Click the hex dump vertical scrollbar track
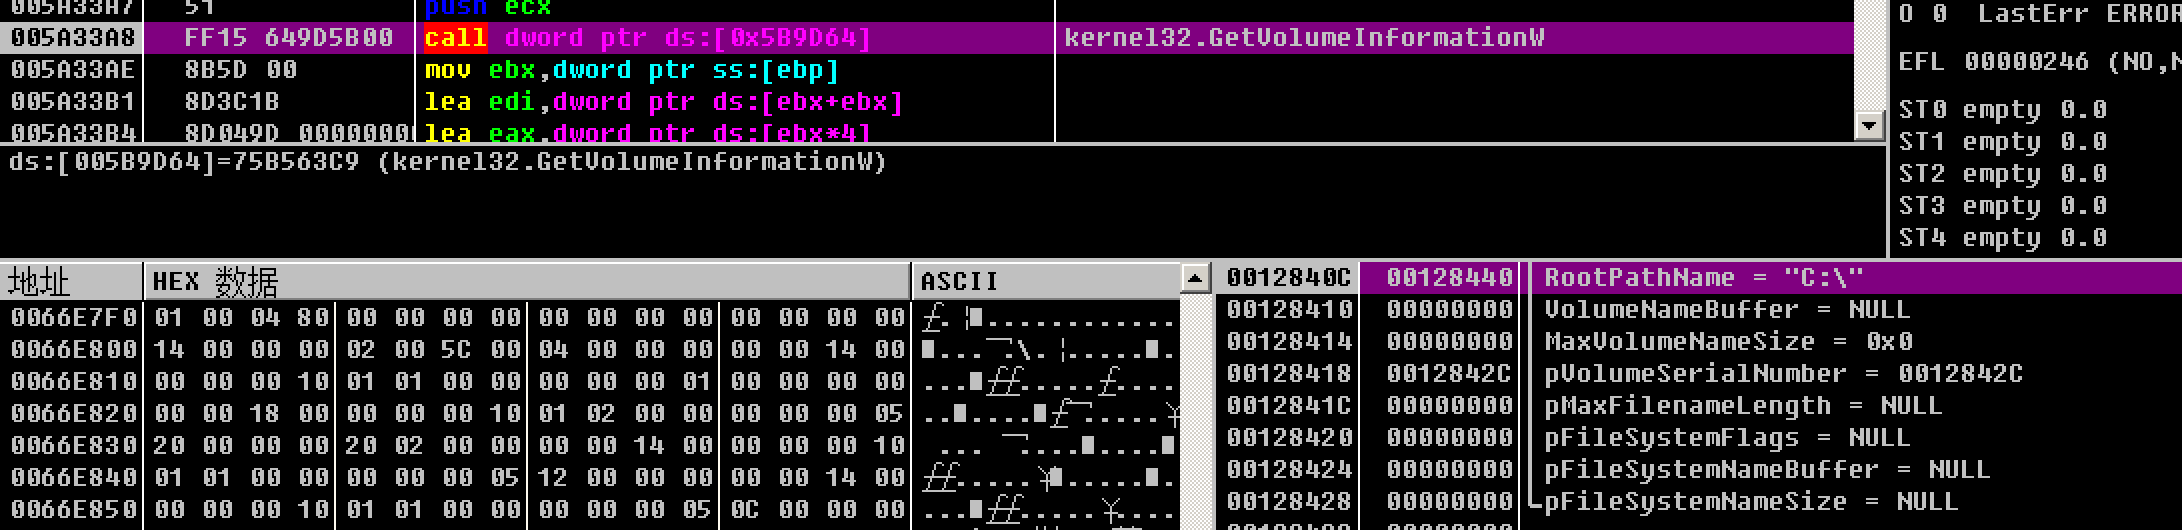This screenshot has height=530, width=2182. point(1195,410)
